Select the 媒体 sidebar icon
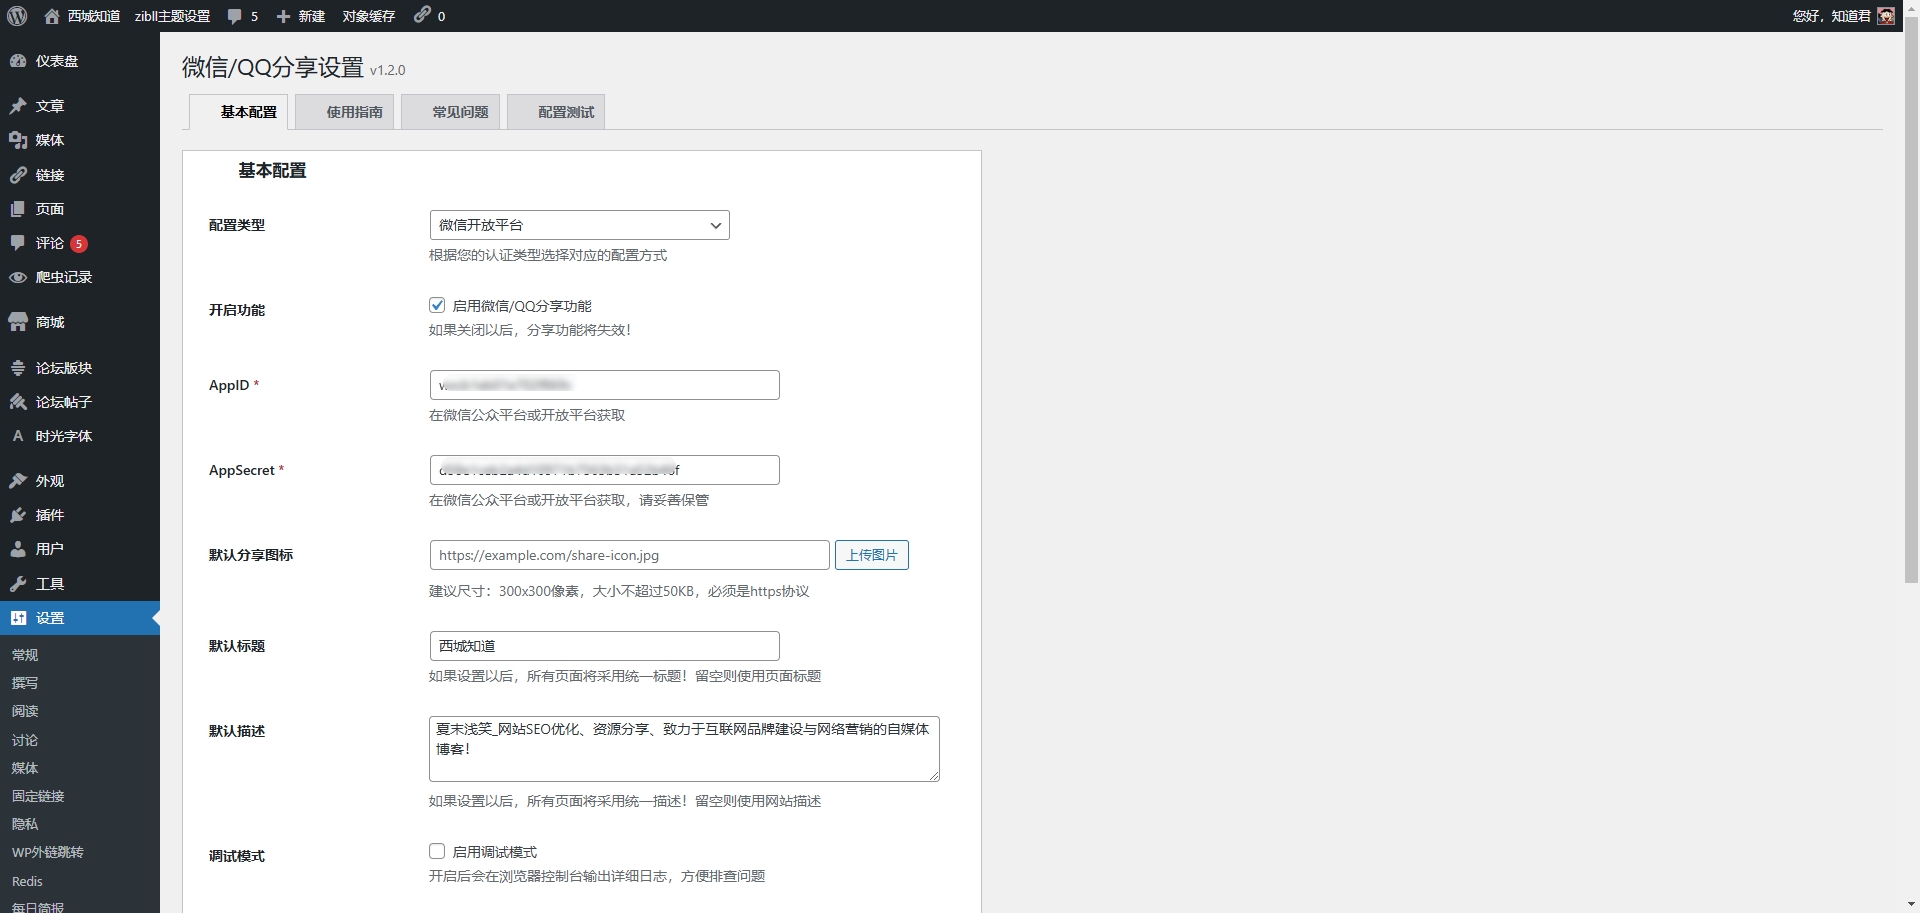Viewport: 1920px width, 913px height. click(x=19, y=140)
